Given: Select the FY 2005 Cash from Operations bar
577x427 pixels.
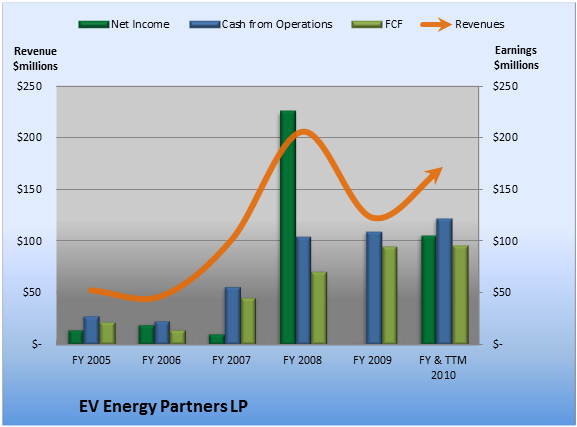Looking at the screenshot, I should pyautogui.click(x=92, y=330).
